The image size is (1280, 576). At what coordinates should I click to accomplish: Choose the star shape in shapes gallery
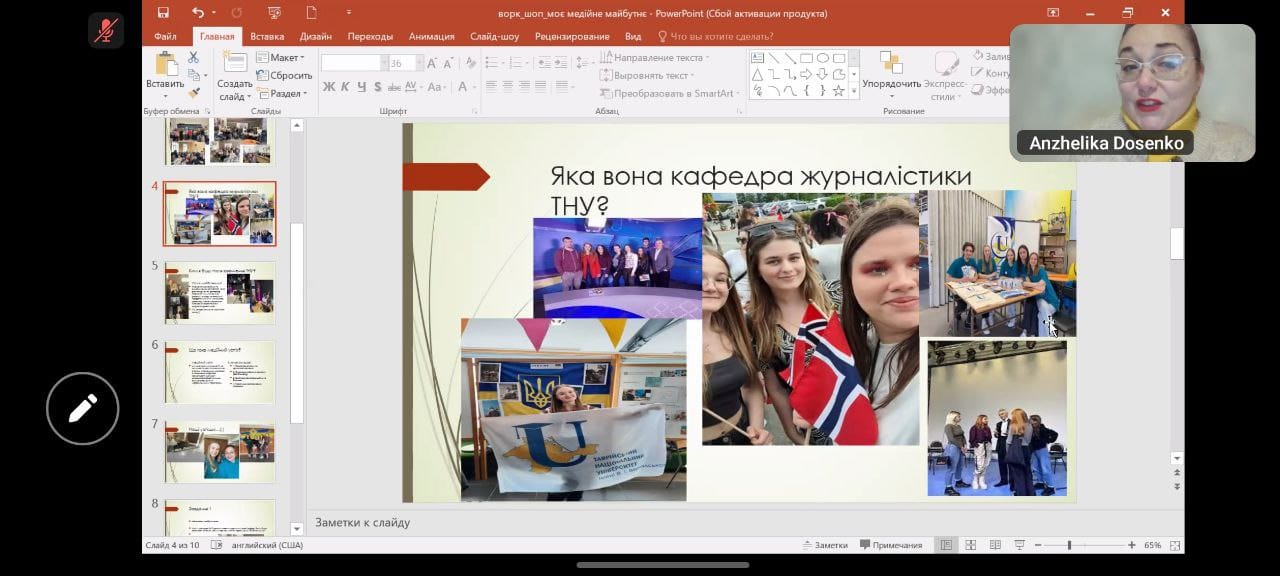(x=838, y=91)
